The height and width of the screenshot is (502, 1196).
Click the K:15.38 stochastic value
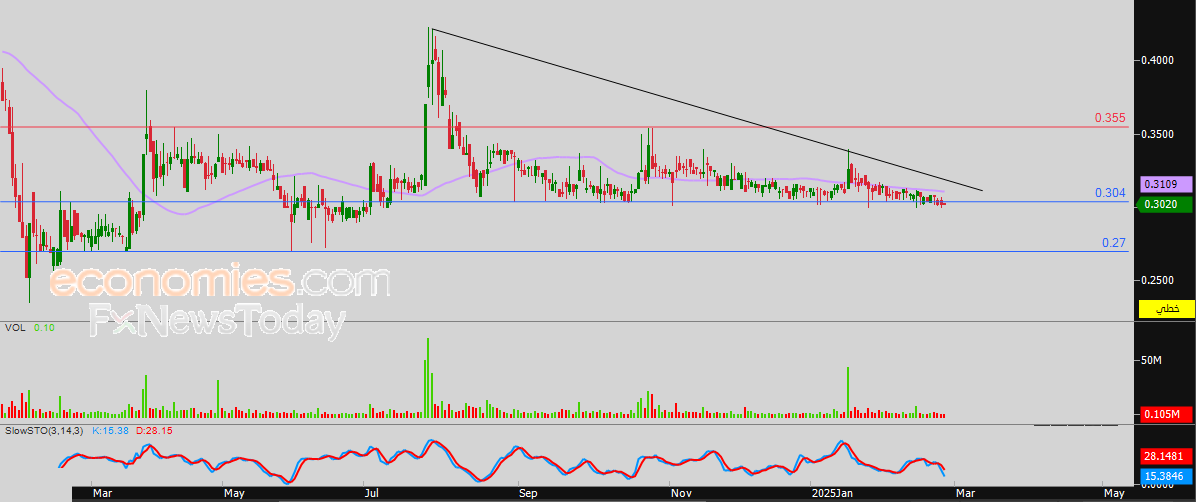coord(112,431)
